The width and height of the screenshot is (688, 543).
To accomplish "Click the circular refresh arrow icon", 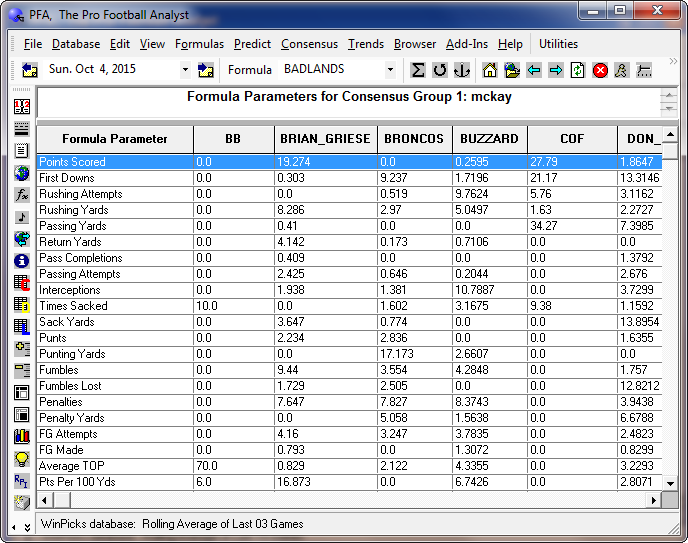I will click(x=440, y=70).
